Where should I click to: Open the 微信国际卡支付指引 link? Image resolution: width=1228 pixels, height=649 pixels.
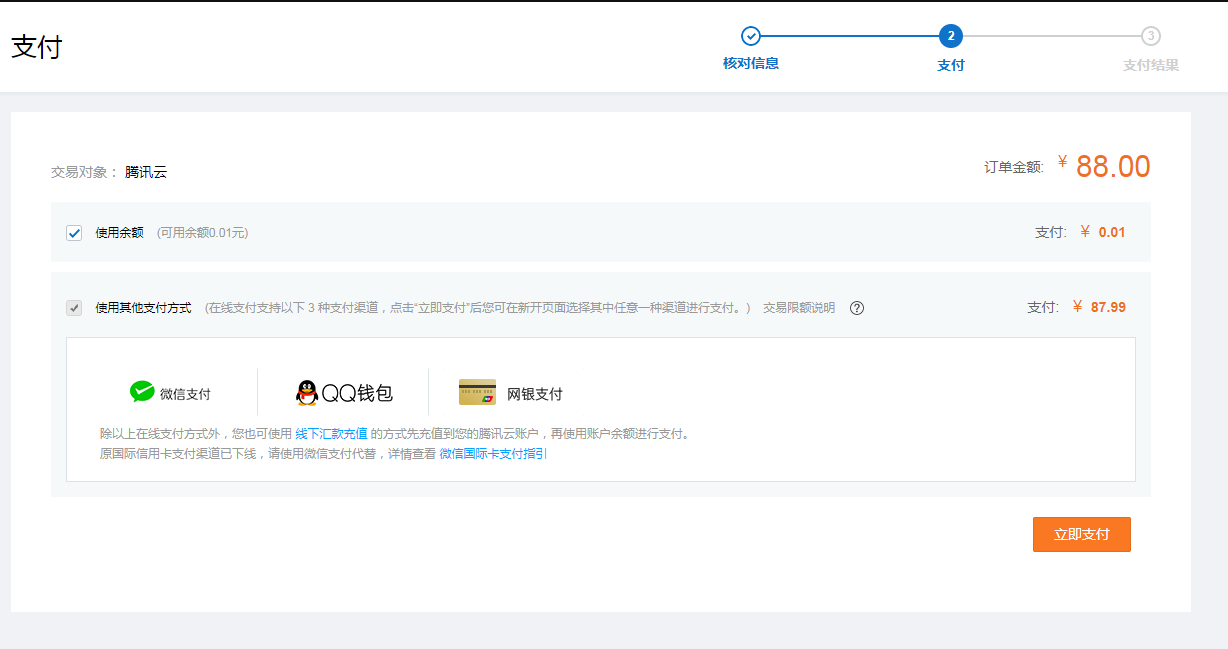coord(493,454)
